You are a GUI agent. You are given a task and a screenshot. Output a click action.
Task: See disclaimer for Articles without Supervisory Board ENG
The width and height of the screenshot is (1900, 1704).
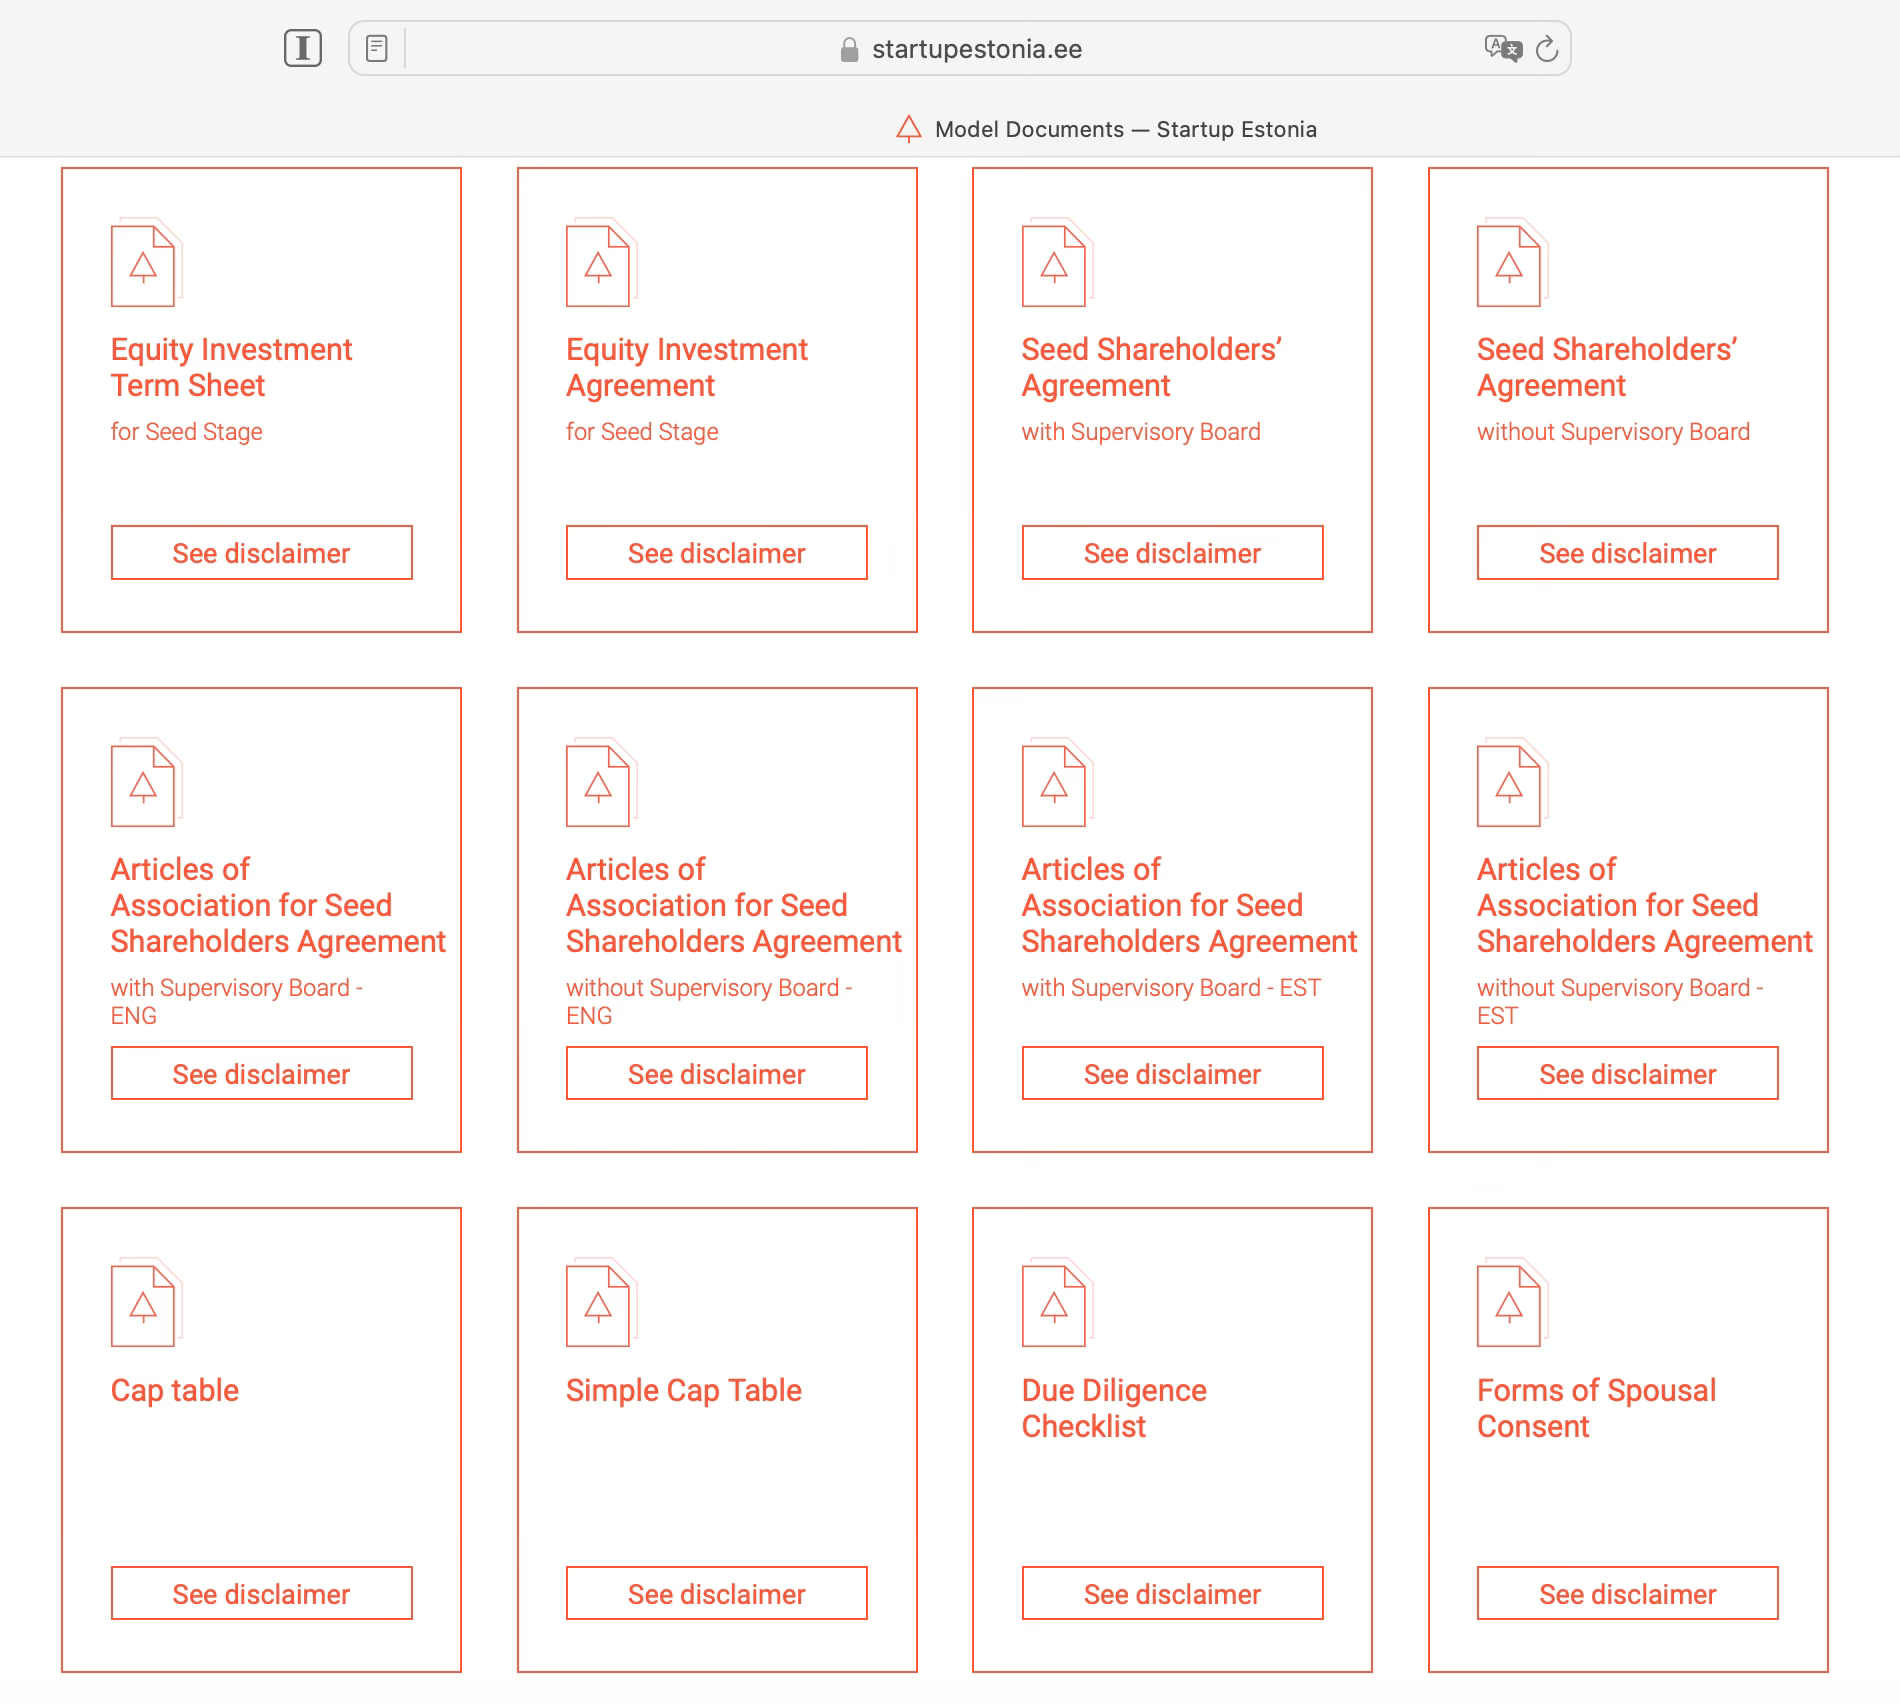tap(717, 1074)
